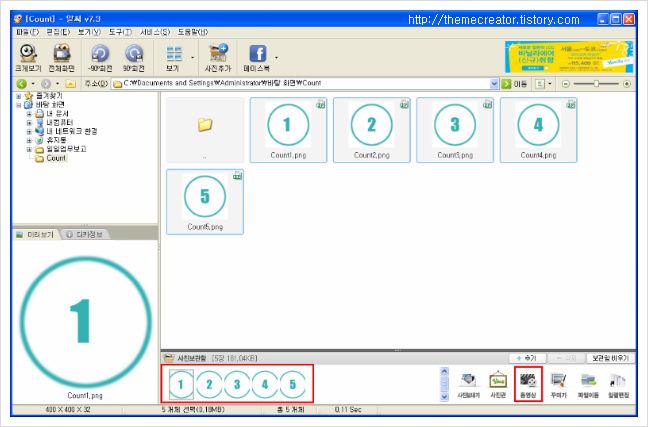648x427 pixels.
Task: Expand the 휴지통 tree node
Action: coord(29,140)
